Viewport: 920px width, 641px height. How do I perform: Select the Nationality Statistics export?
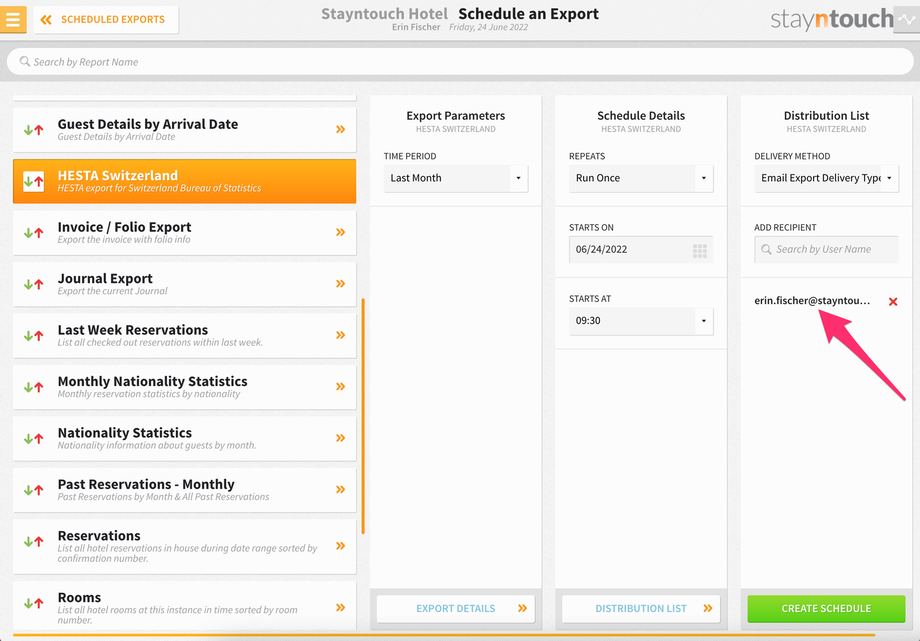[x=184, y=438]
